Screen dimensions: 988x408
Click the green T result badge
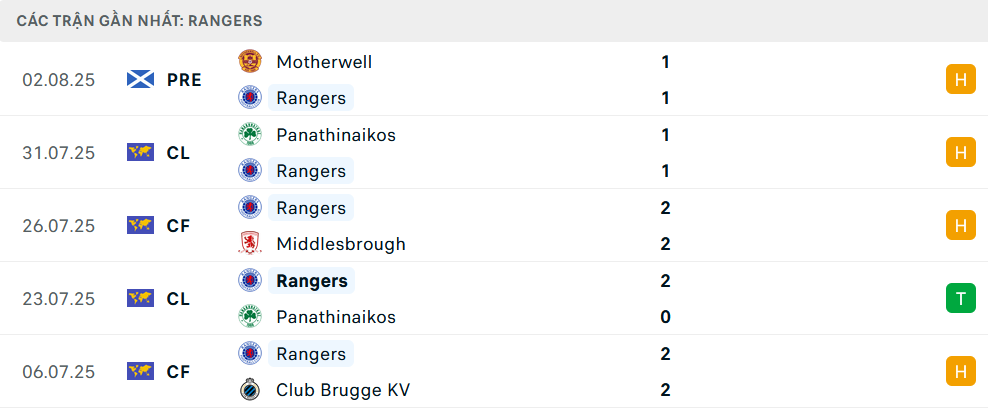point(960,298)
